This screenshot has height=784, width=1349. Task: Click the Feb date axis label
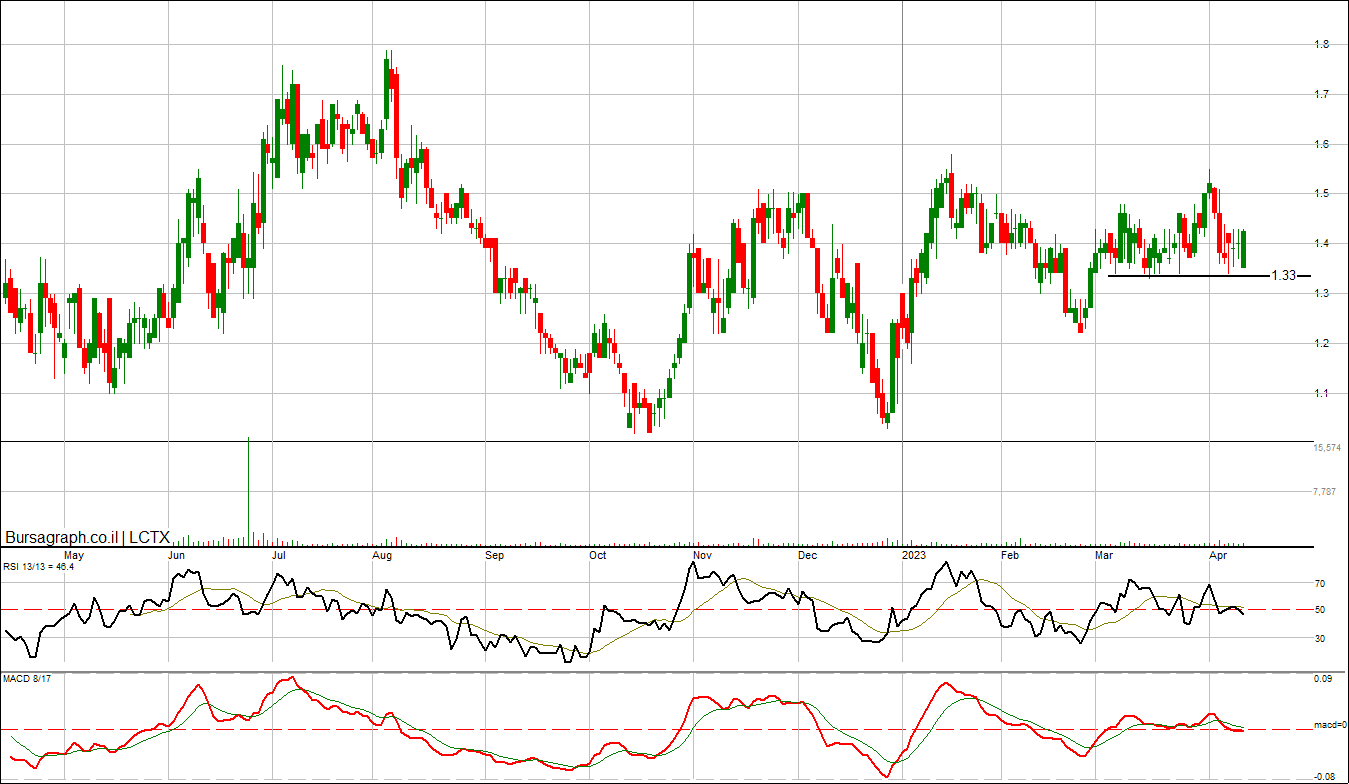[1011, 554]
